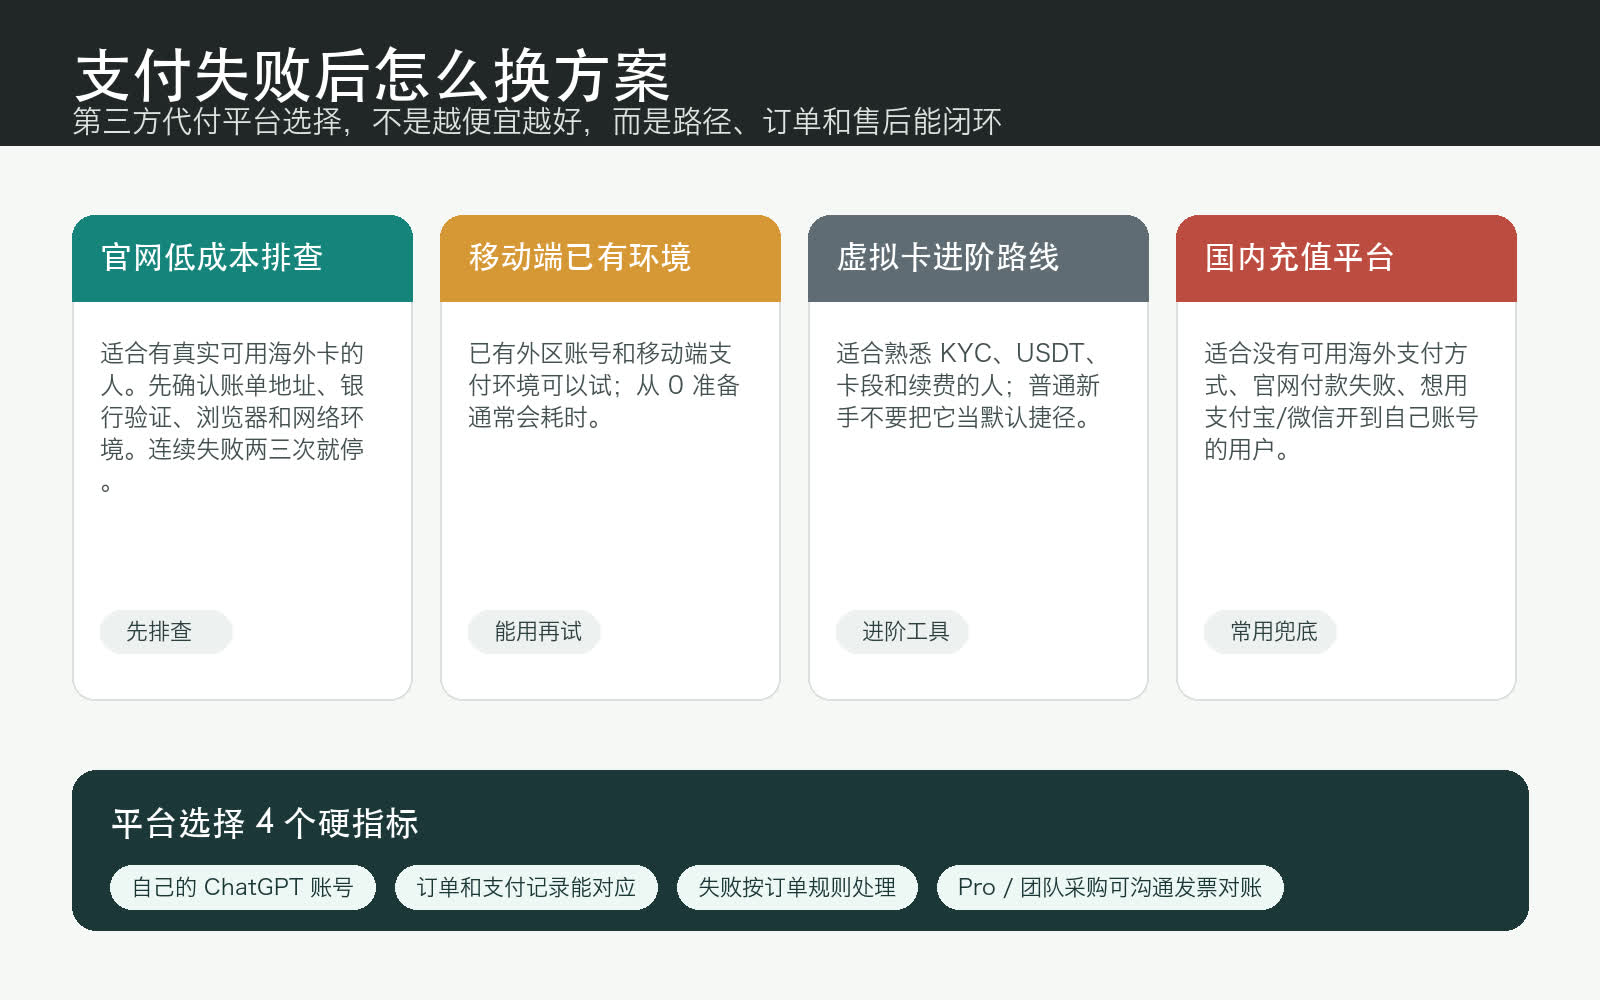Click the 能用再试 tag

click(x=534, y=632)
